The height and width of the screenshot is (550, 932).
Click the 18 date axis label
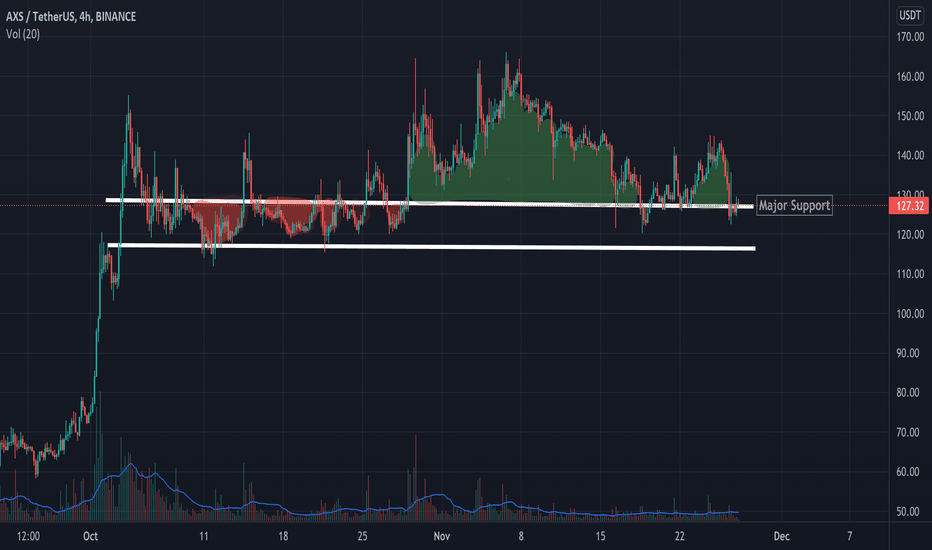[x=283, y=536]
